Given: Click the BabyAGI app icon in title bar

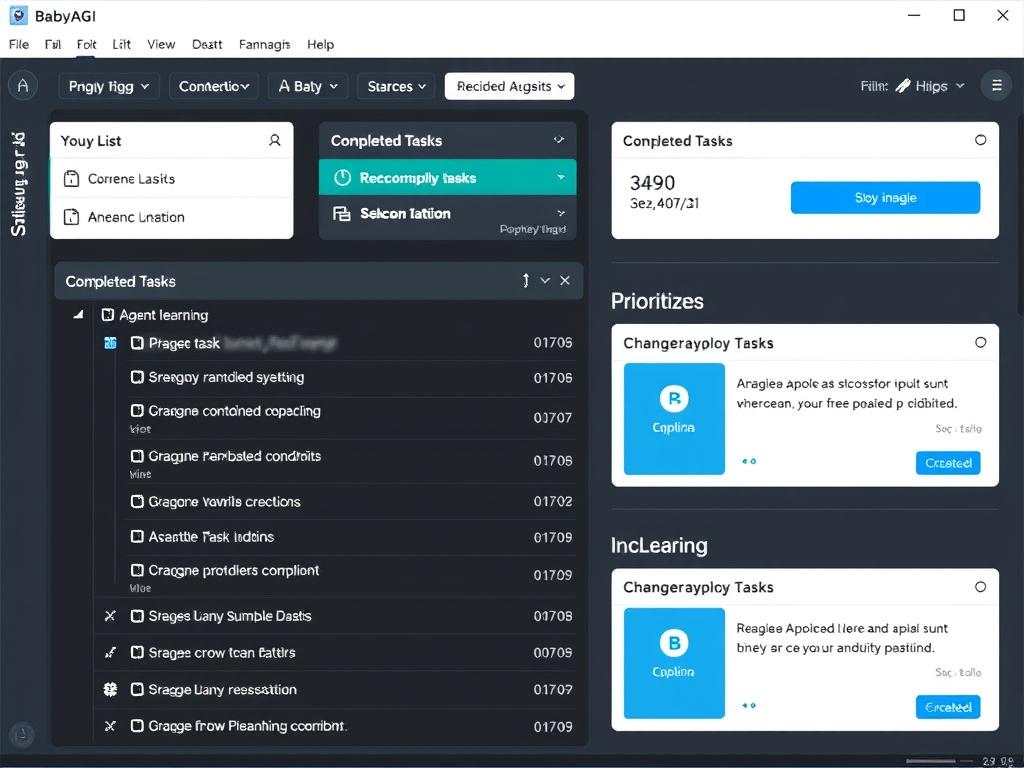Looking at the screenshot, I should [x=18, y=16].
